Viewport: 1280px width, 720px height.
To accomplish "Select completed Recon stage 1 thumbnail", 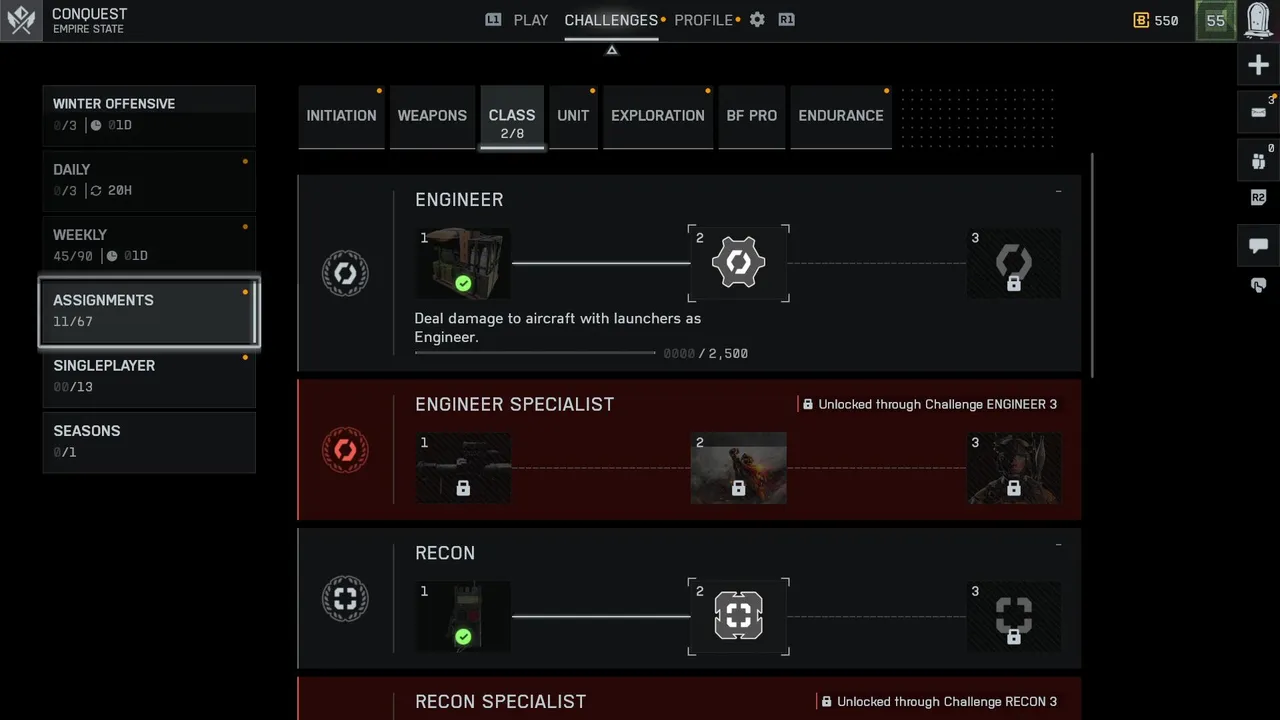I will click(x=463, y=616).
